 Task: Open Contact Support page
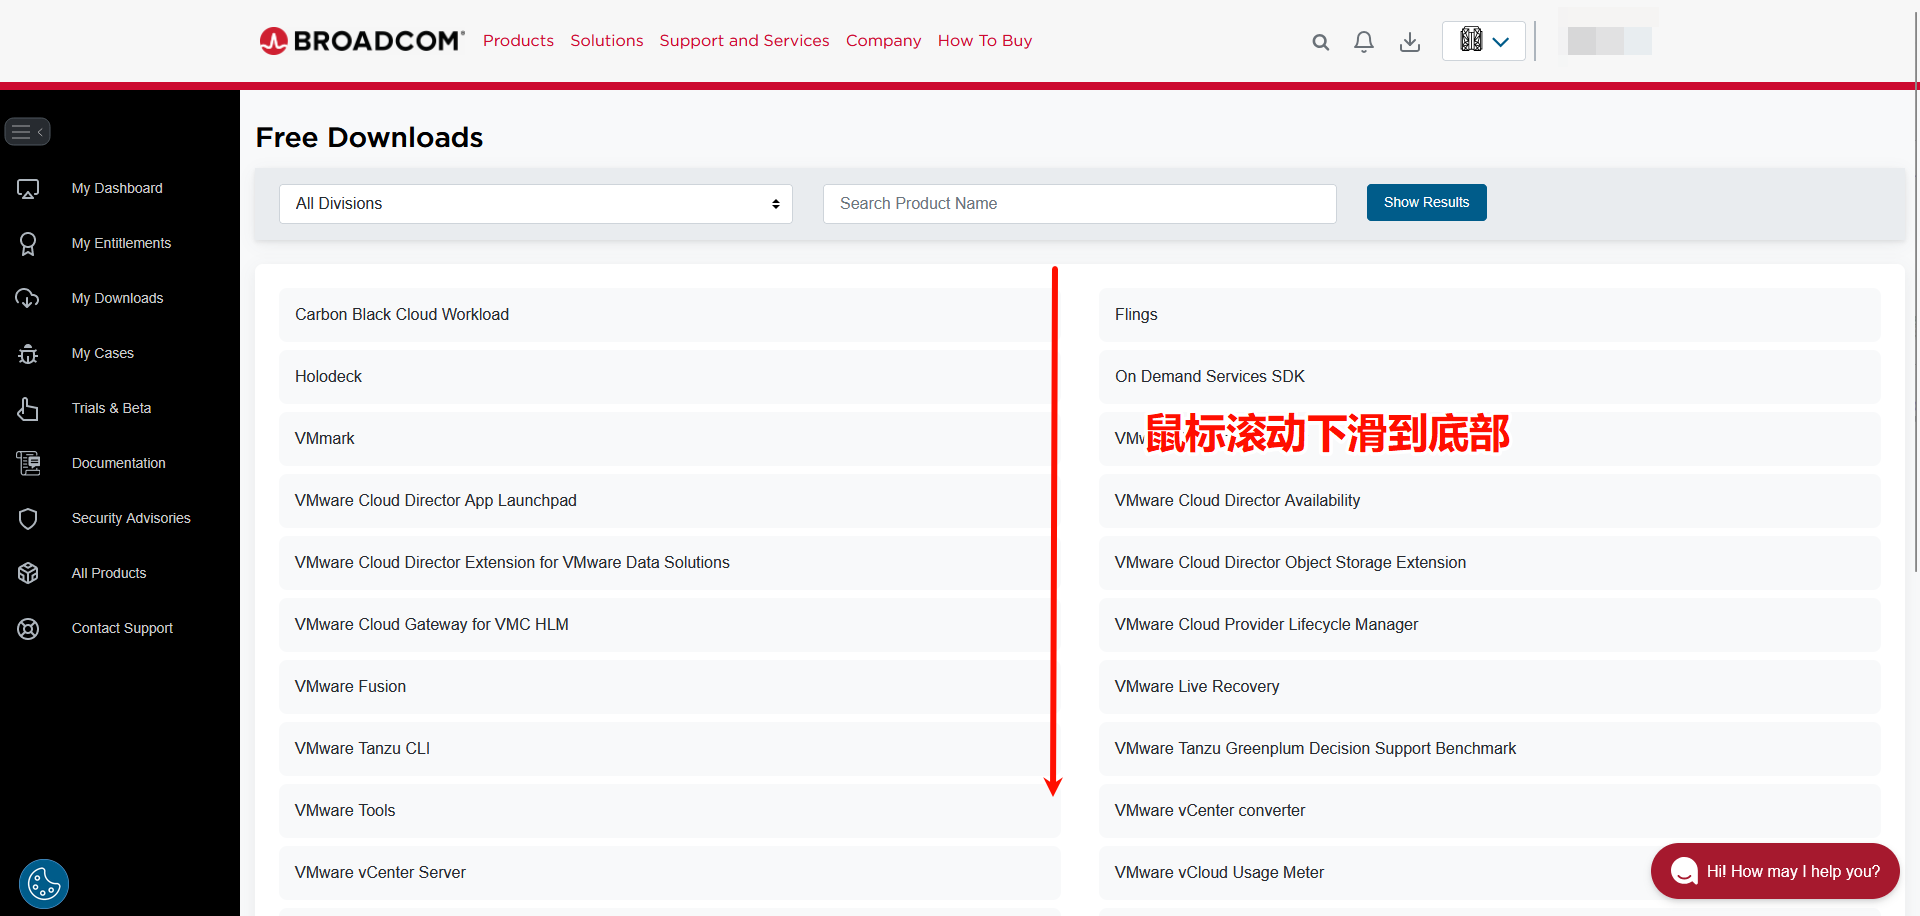pyautogui.click(x=122, y=628)
